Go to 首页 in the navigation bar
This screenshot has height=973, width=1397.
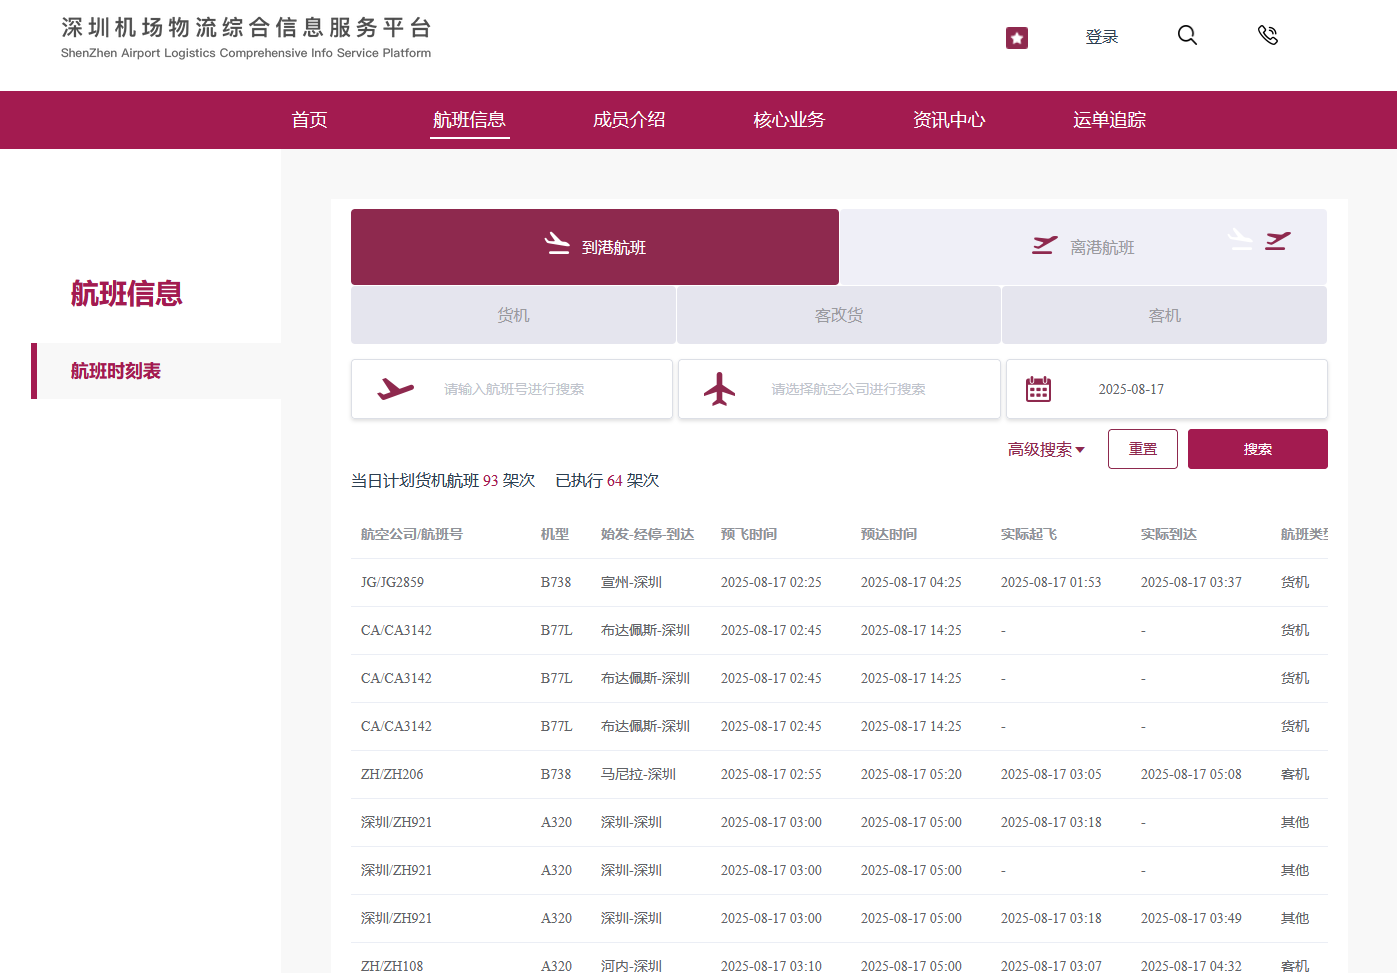pos(309,120)
